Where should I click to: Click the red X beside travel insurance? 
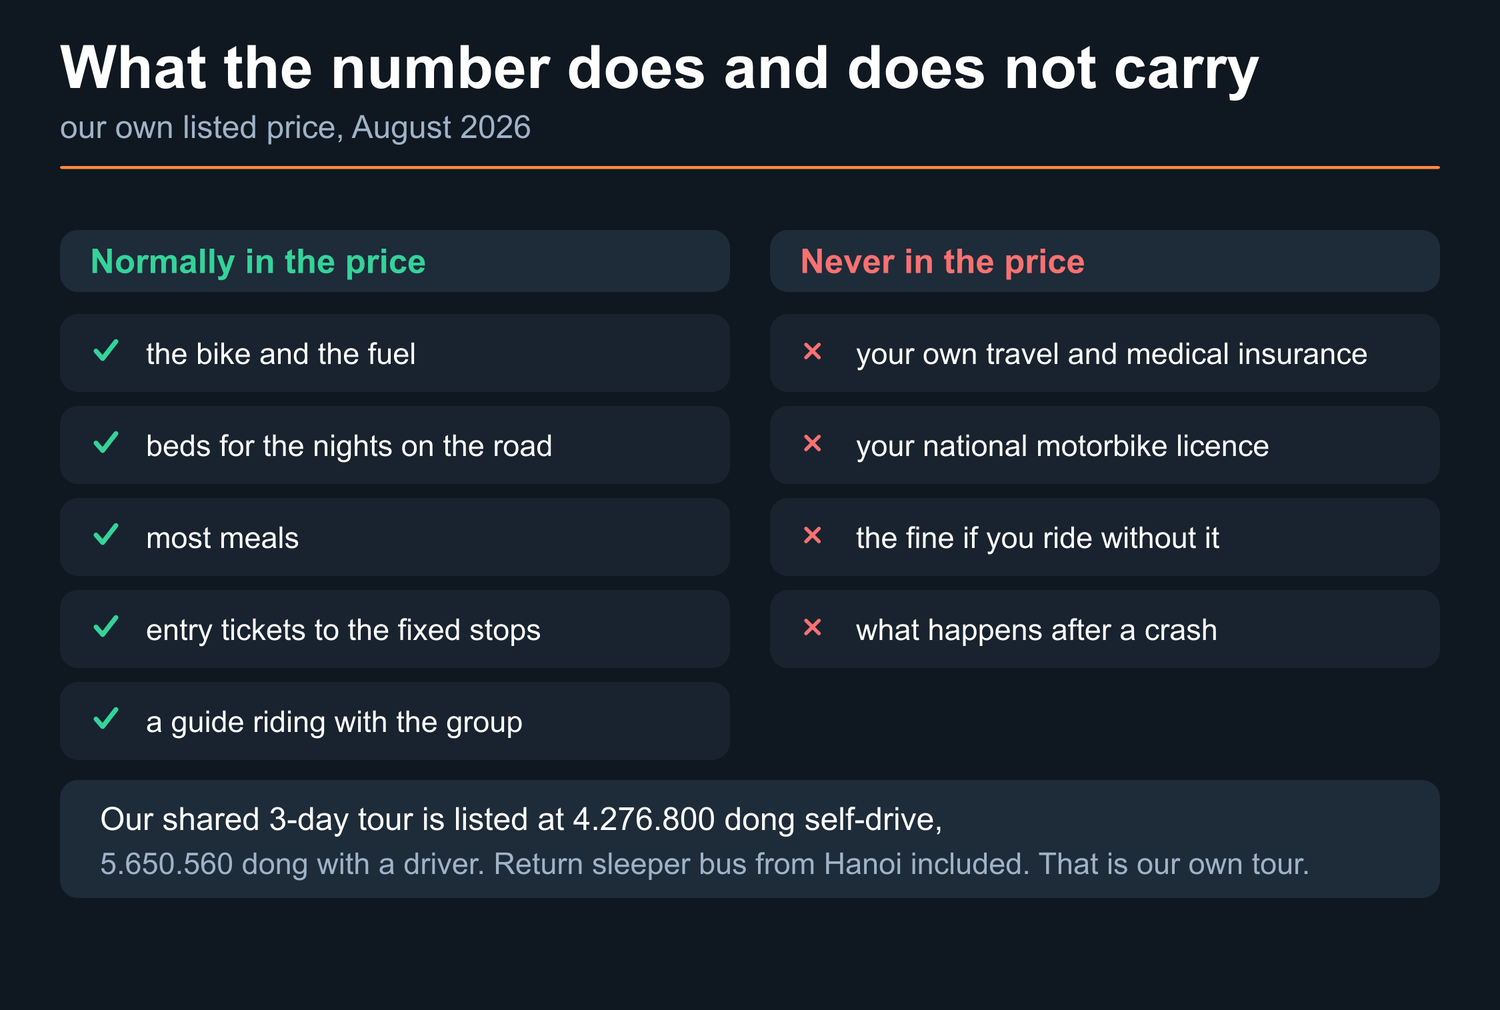(813, 351)
